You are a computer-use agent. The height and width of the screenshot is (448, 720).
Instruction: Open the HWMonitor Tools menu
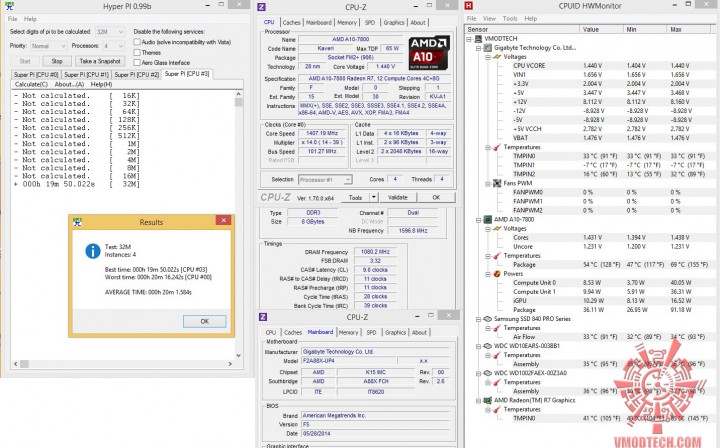pyautogui.click(x=510, y=18)
